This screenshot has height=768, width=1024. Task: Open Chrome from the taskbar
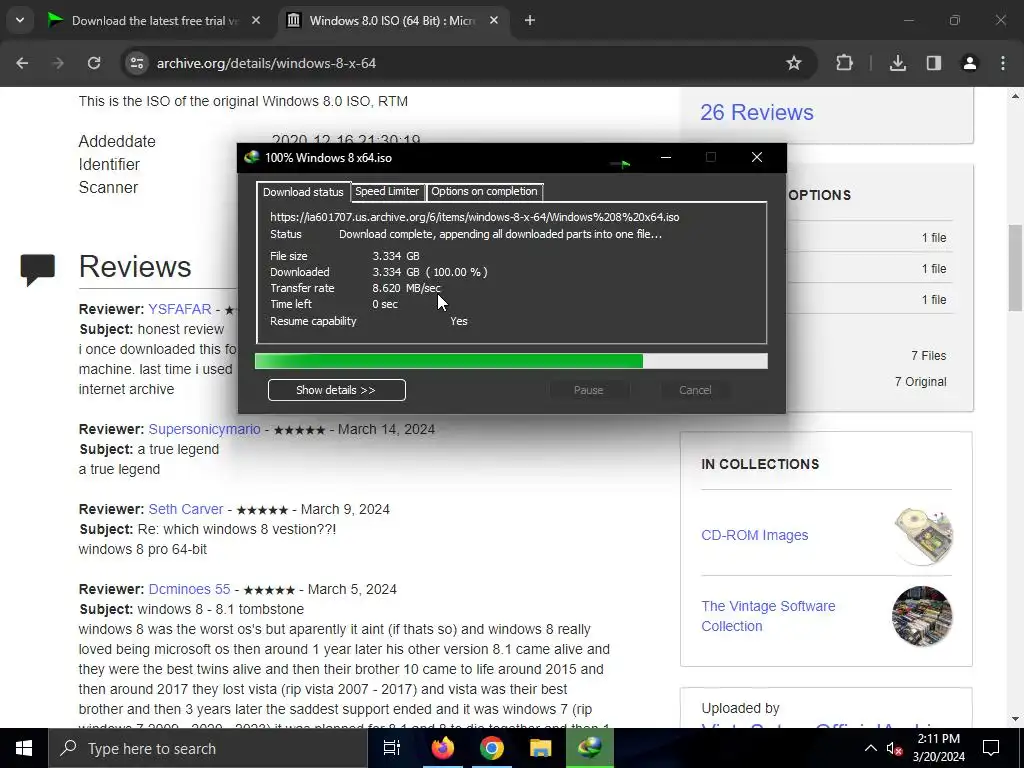pos(491,748)
